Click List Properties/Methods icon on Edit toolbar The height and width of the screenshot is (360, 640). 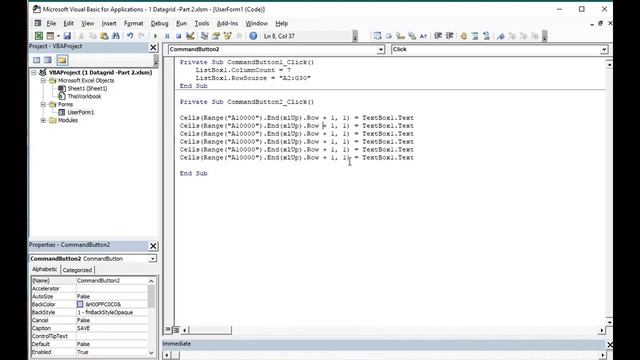tap(377, 36)
